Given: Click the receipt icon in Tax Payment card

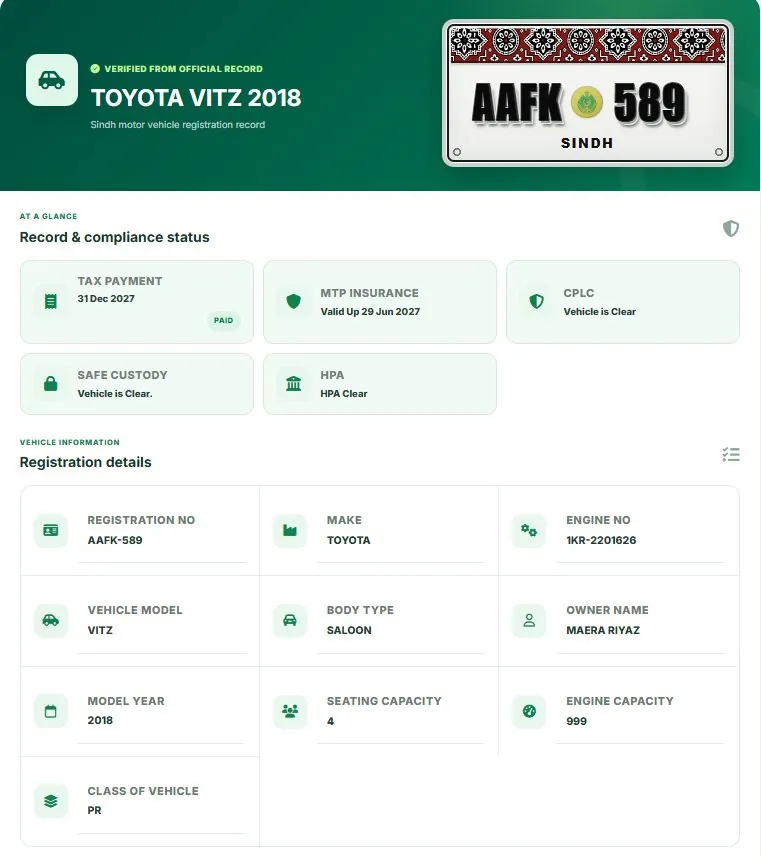Looking at the screenshot, I should tap(51, 301).
